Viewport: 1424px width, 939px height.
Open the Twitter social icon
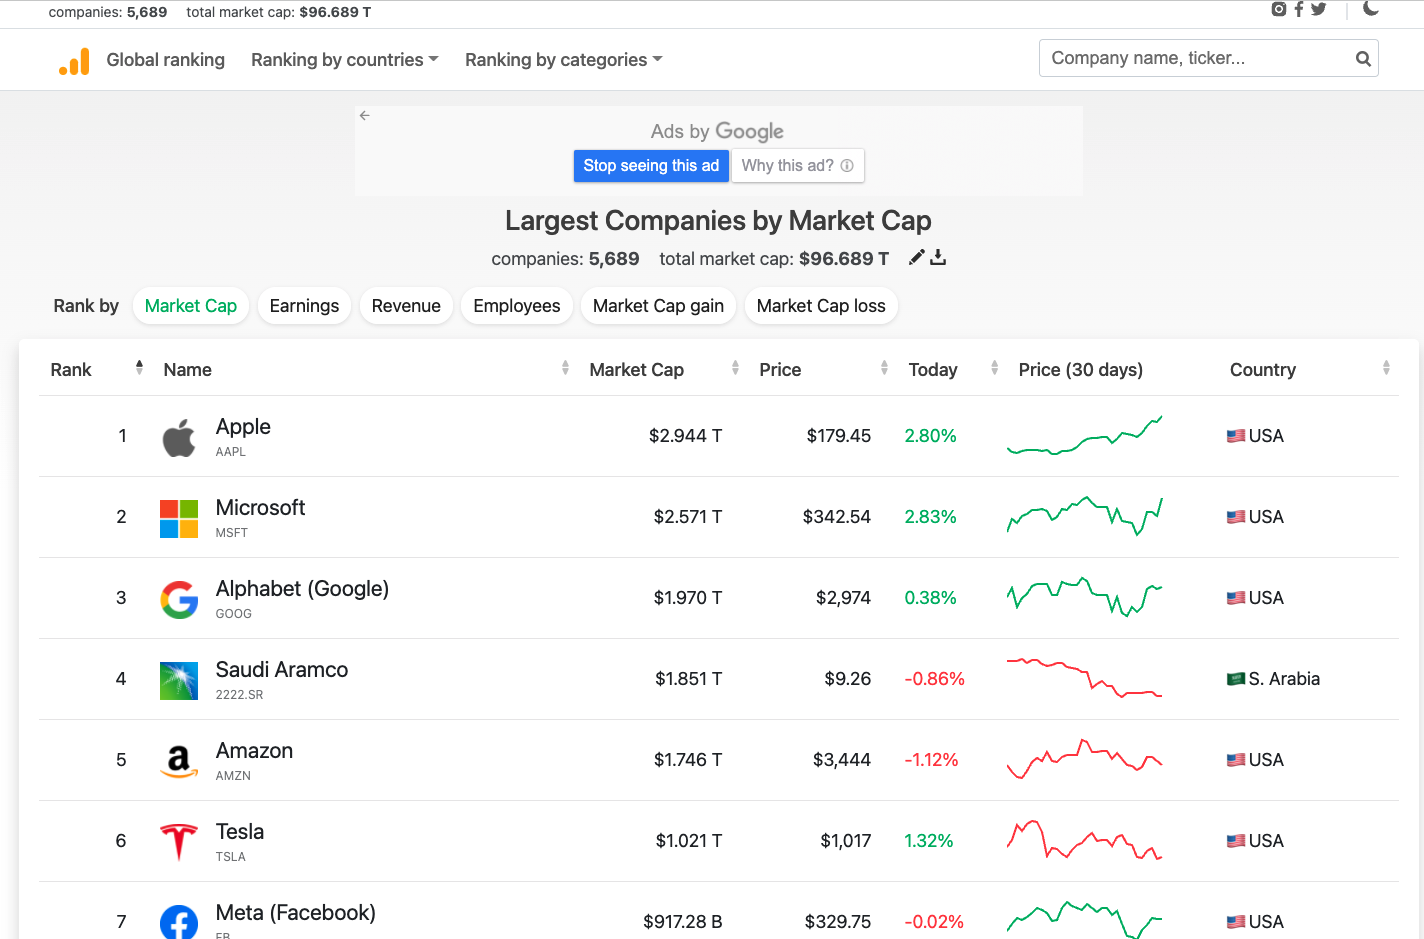pos(1318,9)
